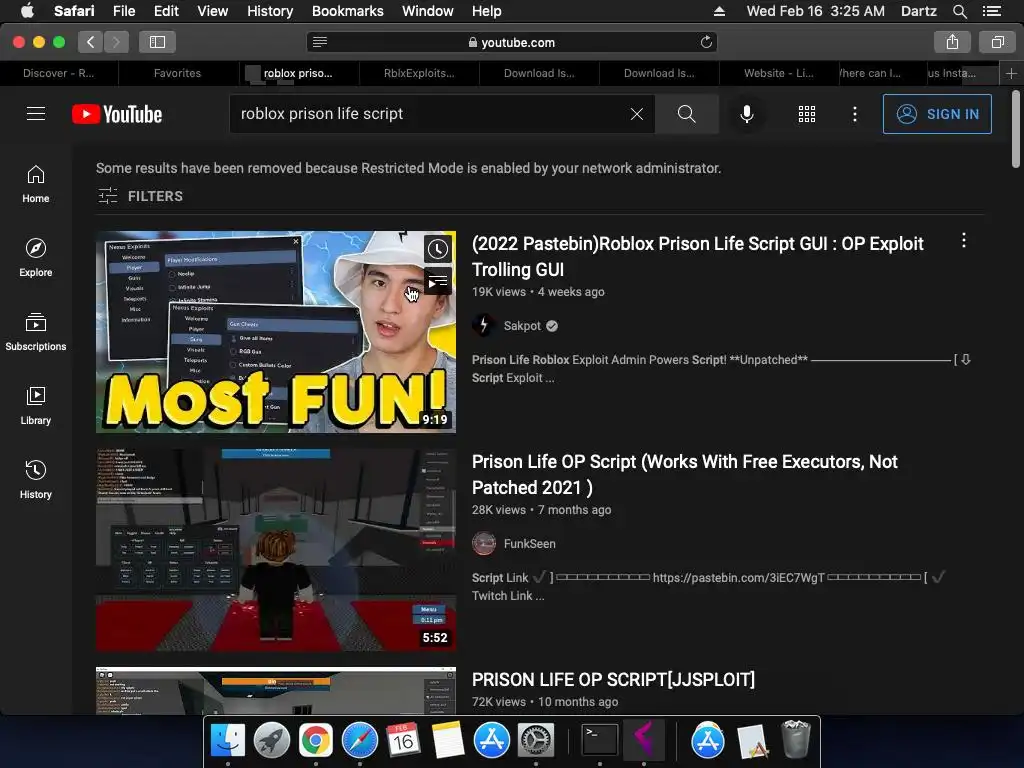Open Control Center list icon
This screenshot has width=1024, height=768.
pyautogui.click(x=992, y=11)
